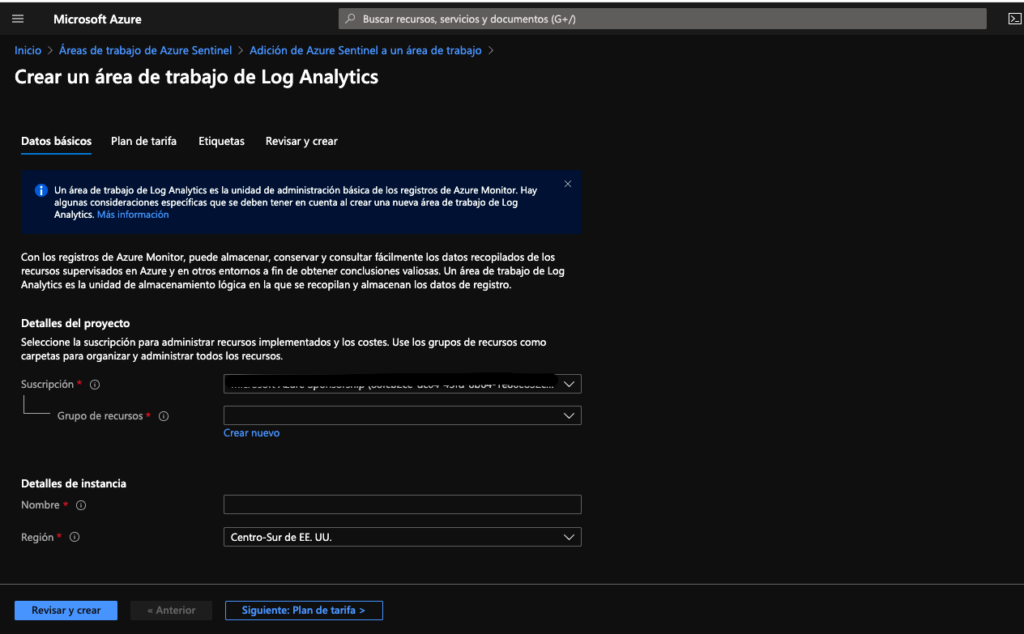The width and height of the screenshot is (1024, 634).
Task: Click the blue Revisar y crear button
Action: 65,610
